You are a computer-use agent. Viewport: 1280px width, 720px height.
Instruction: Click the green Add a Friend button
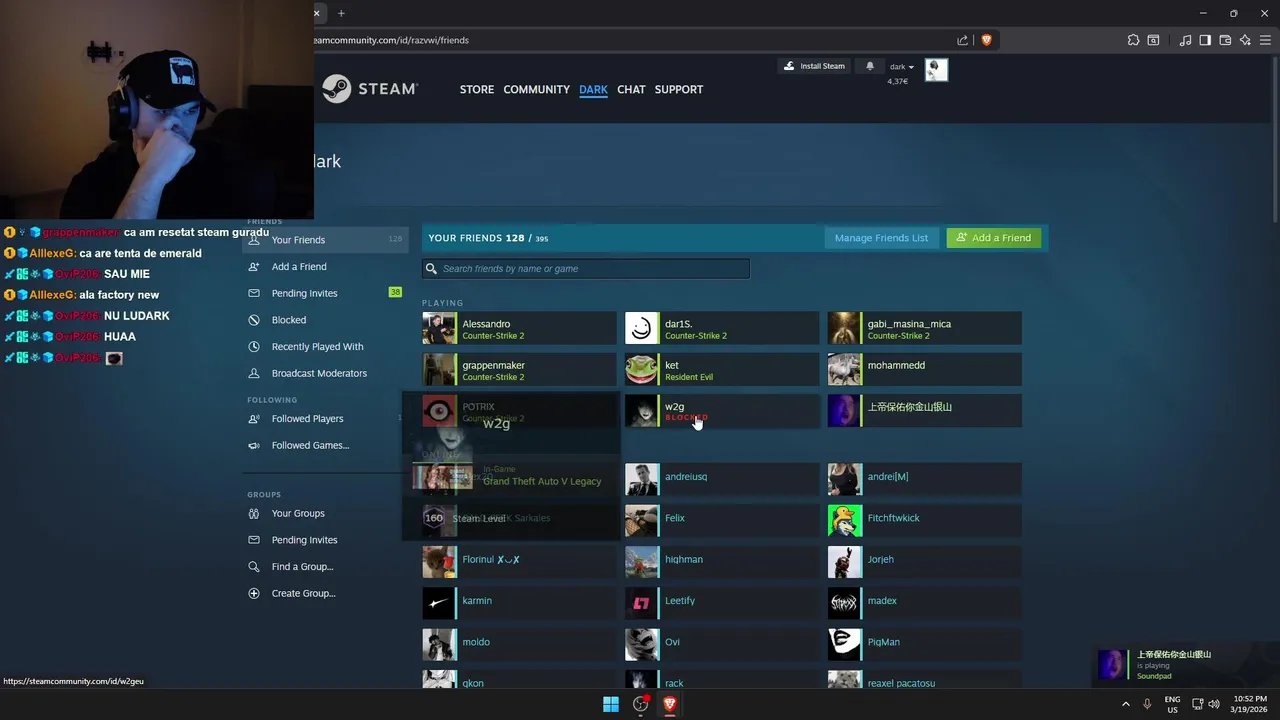click(x=994, y=238)
